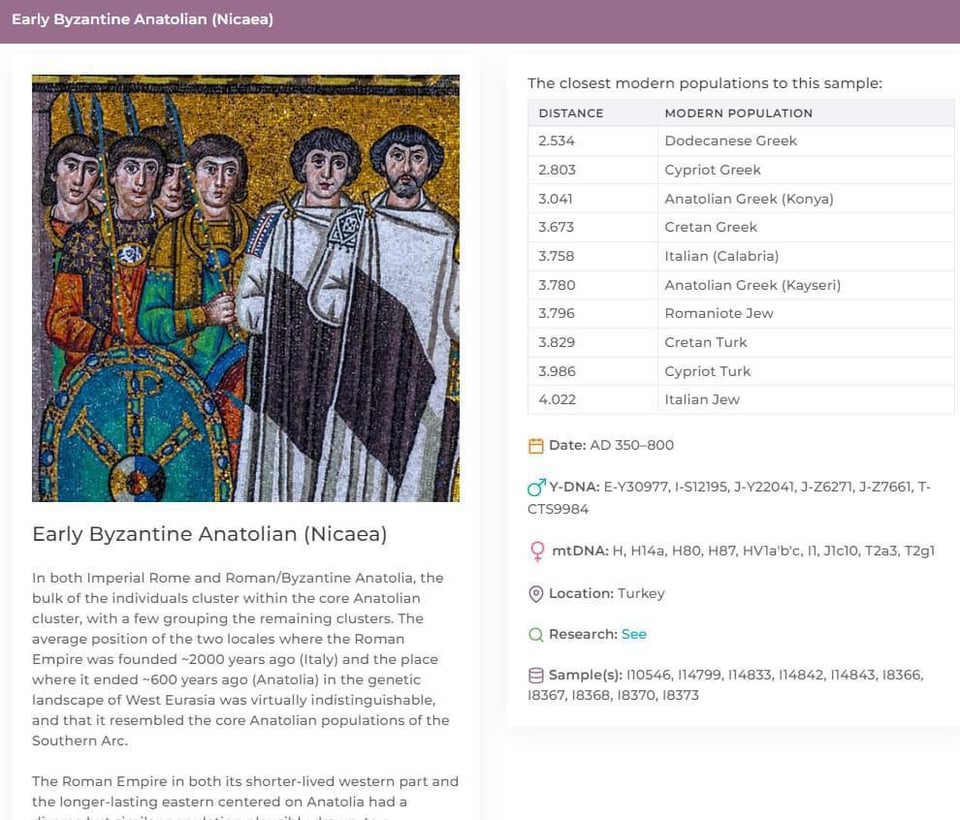Select the Cypriot Greek population entry
960x820 pixels.
point(712,170)
